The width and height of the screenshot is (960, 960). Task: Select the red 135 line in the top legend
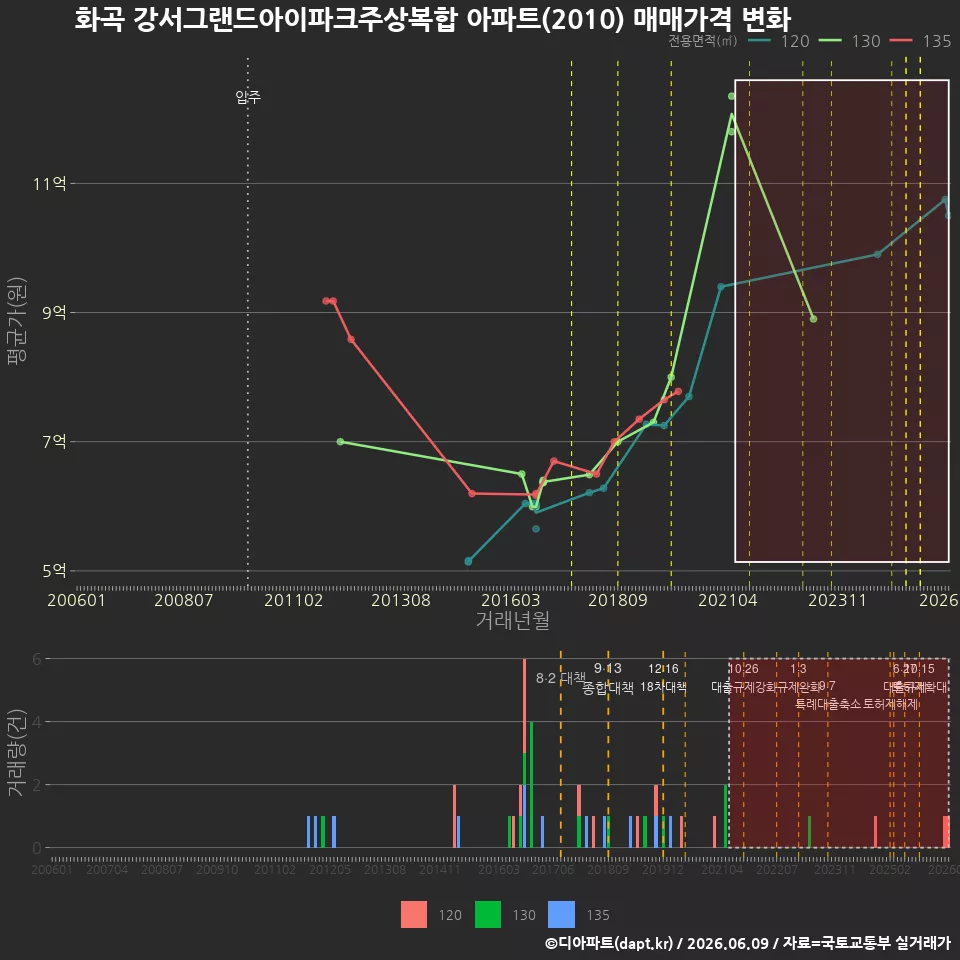point(901,41)
